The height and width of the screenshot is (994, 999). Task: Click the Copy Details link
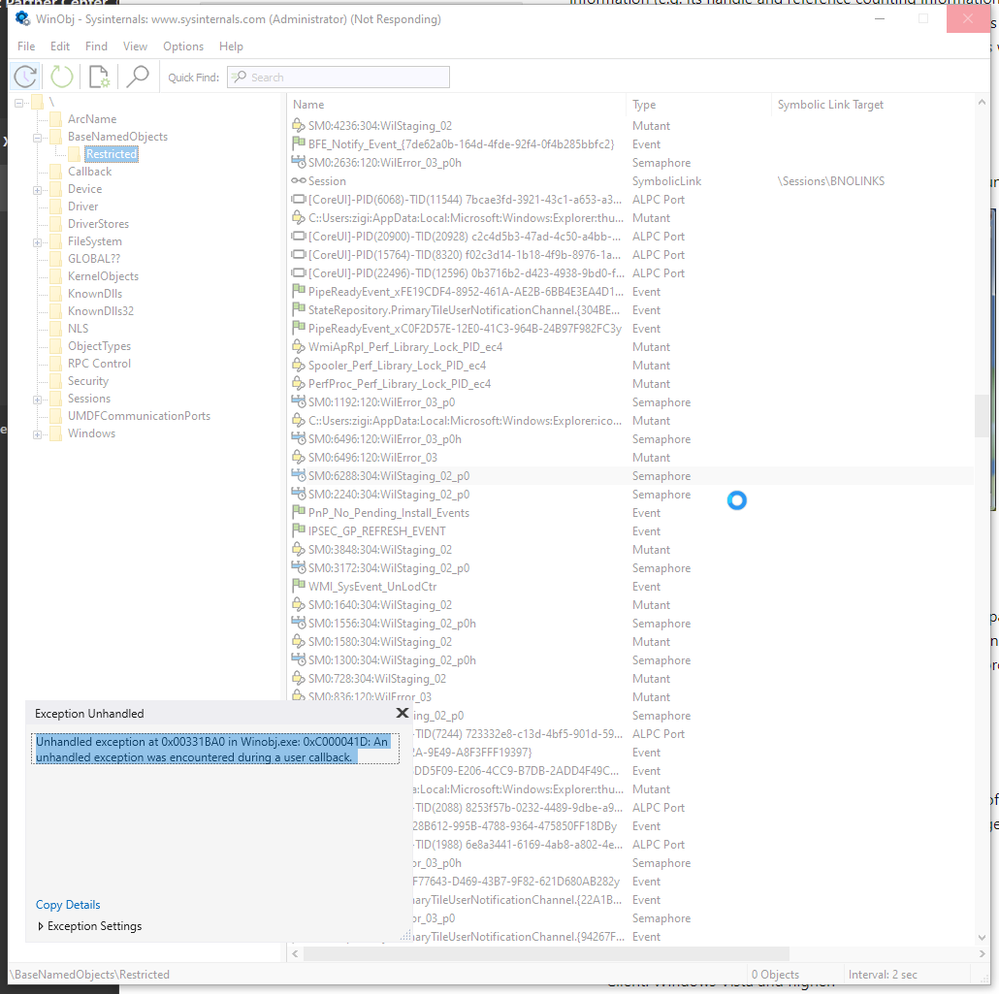68,905
